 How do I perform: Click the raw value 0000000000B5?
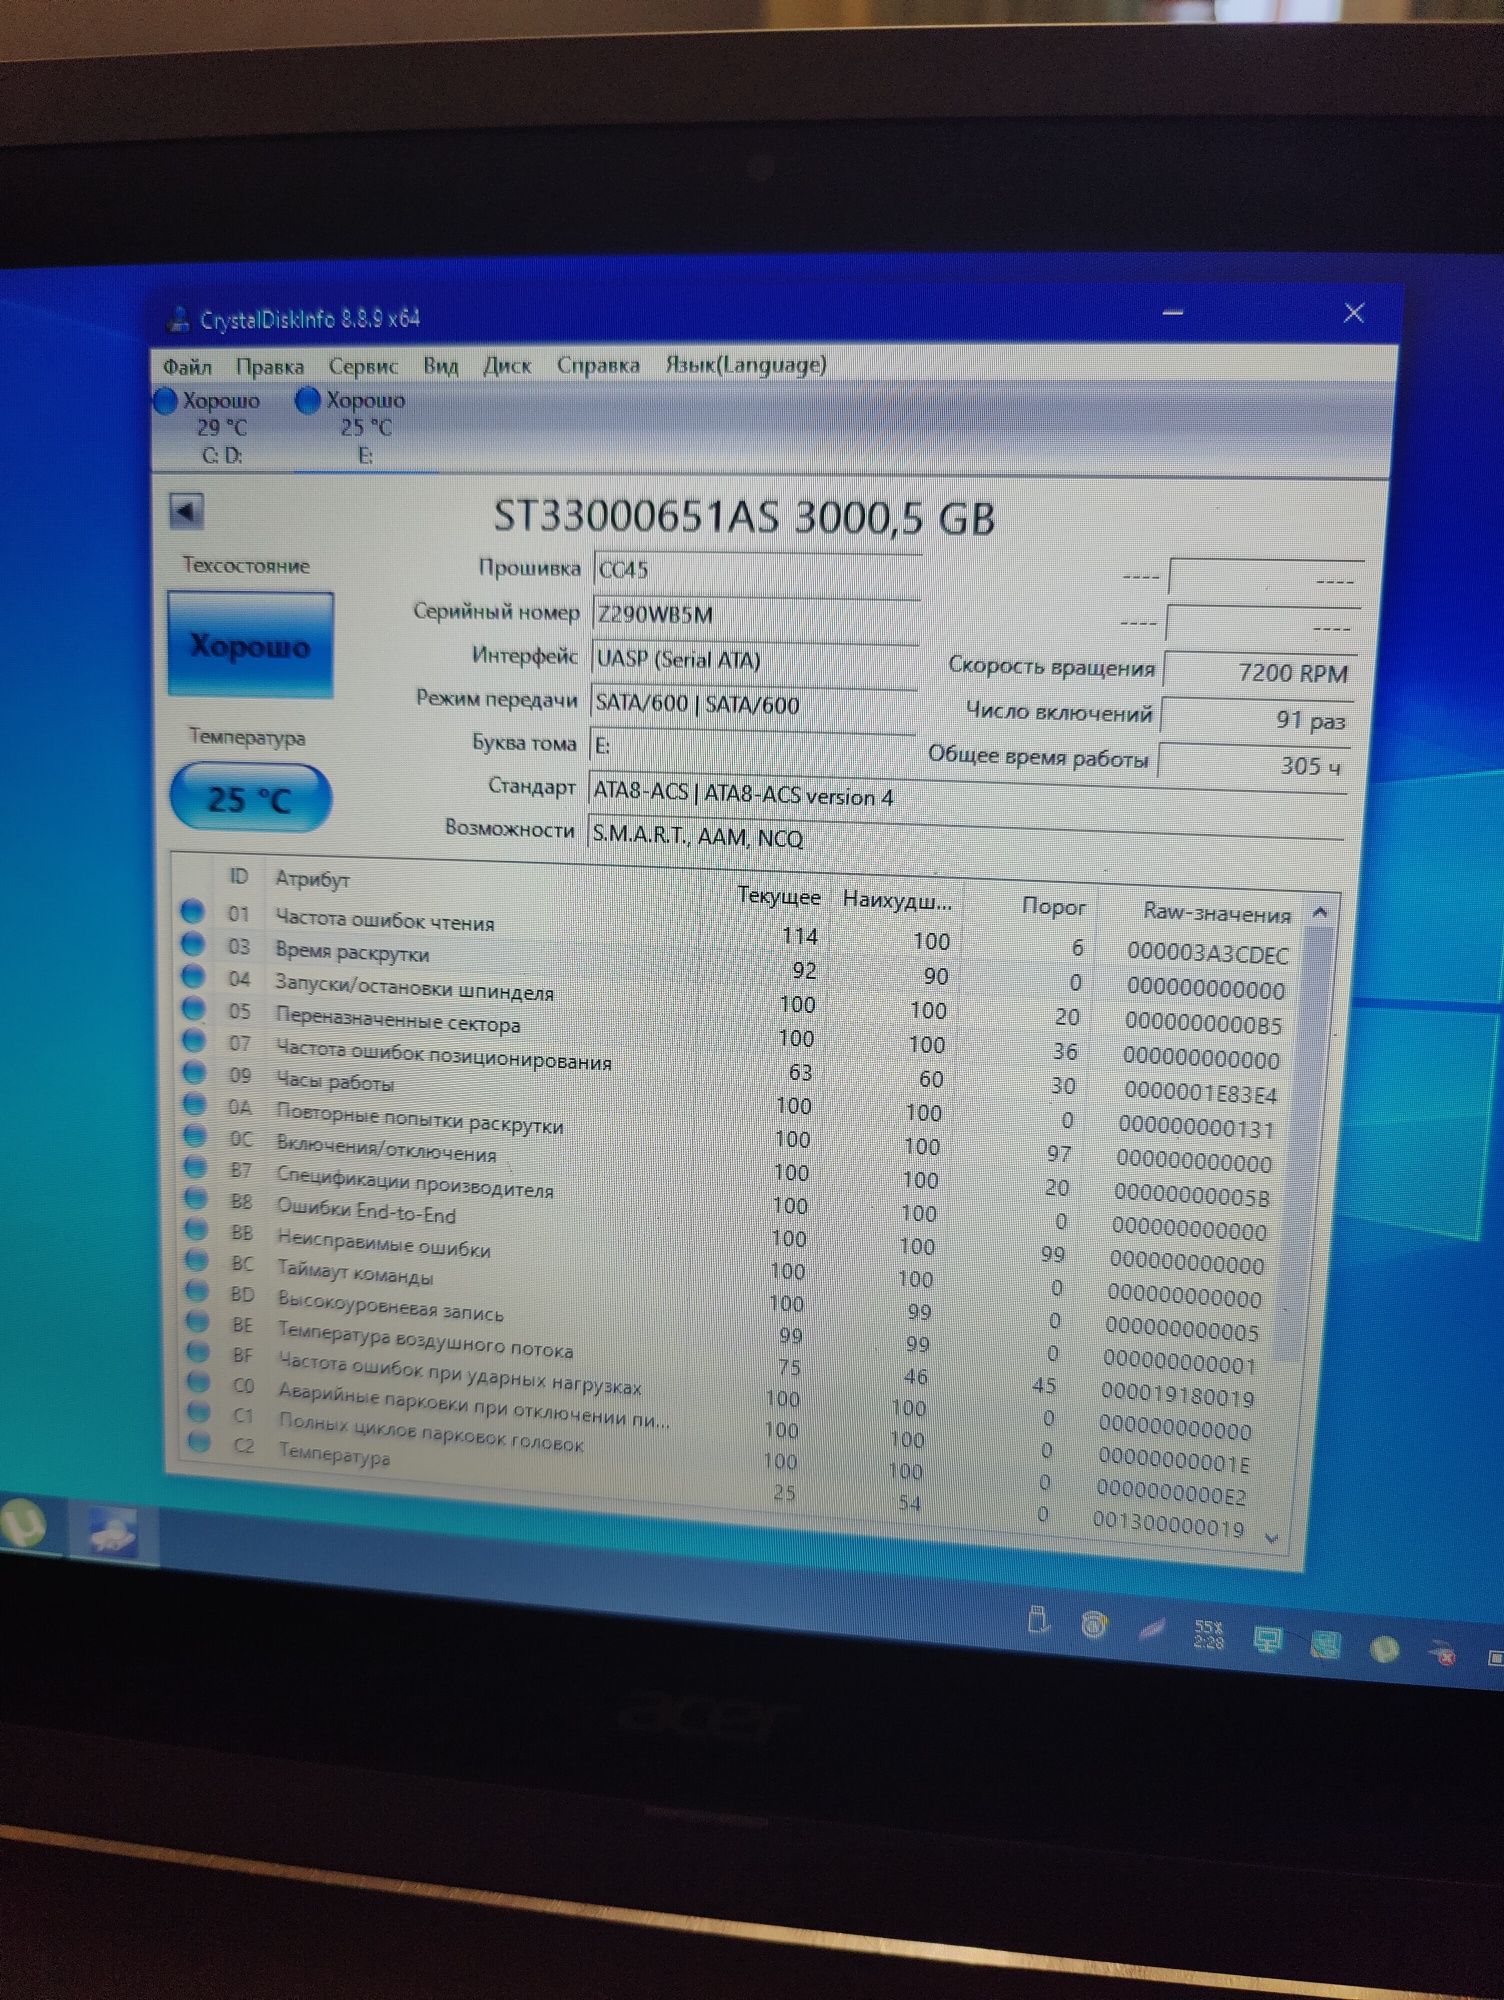(1203, 1023)
